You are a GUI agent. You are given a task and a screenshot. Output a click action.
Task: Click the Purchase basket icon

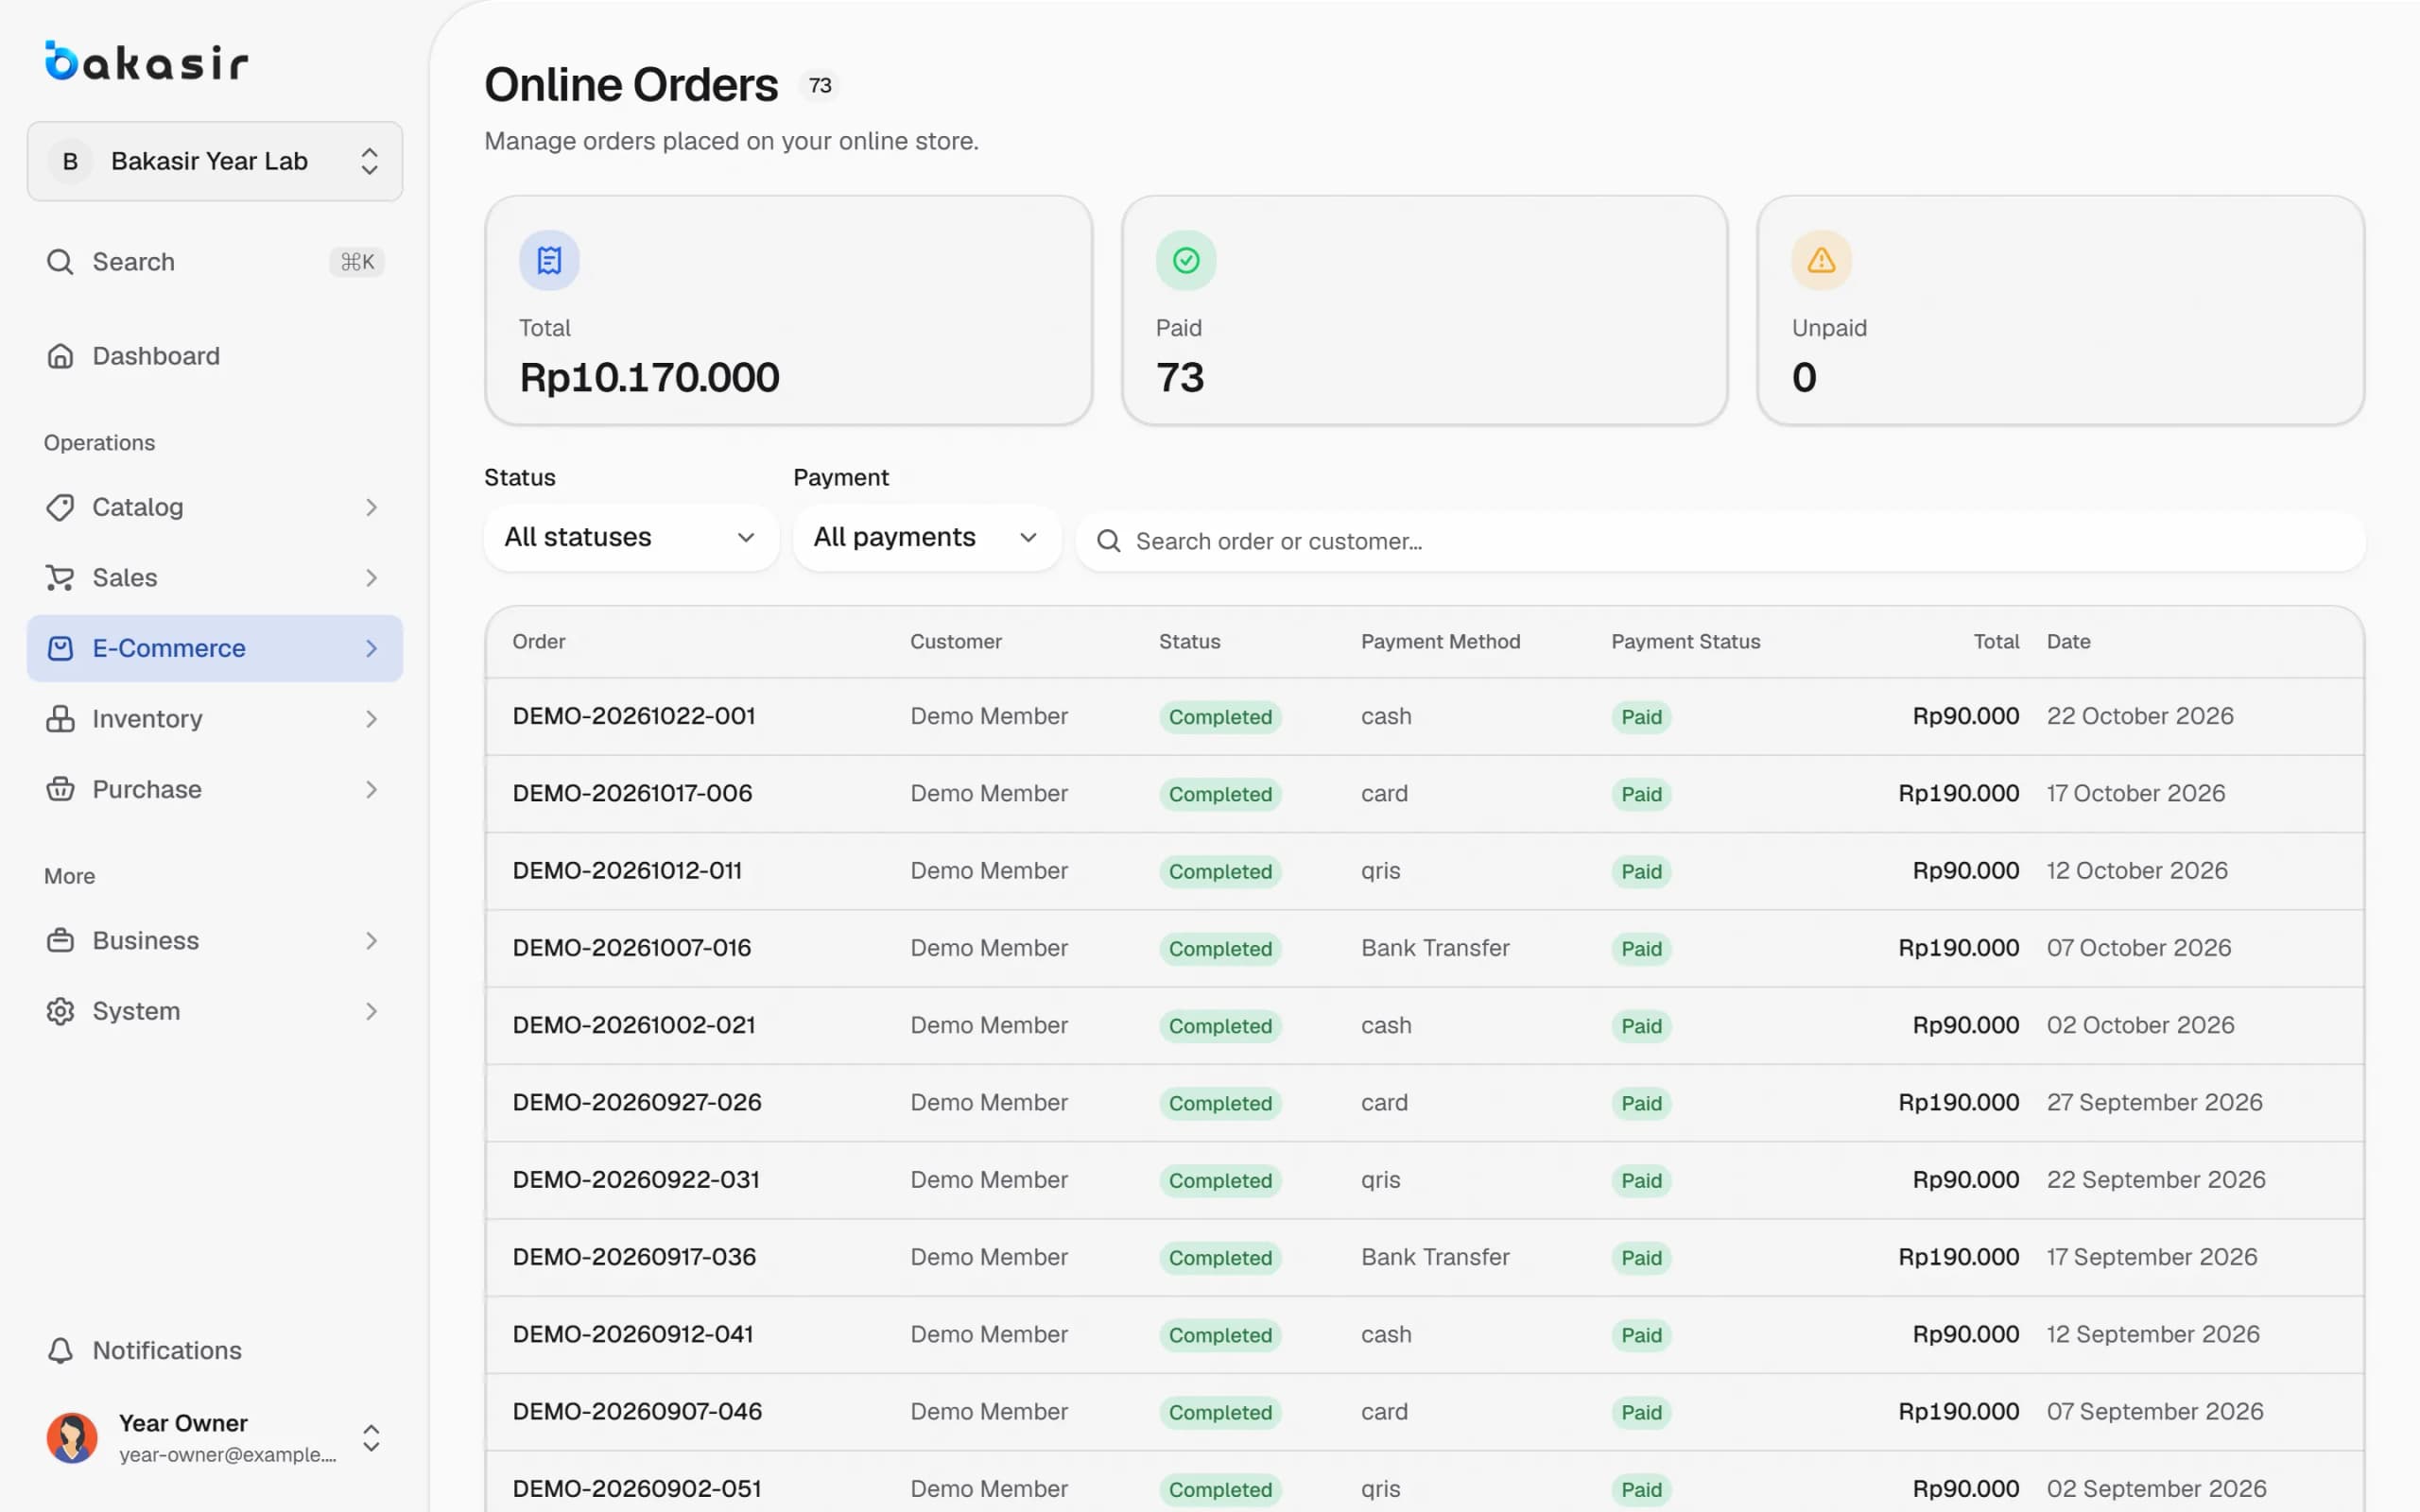(x=60, y=789)
